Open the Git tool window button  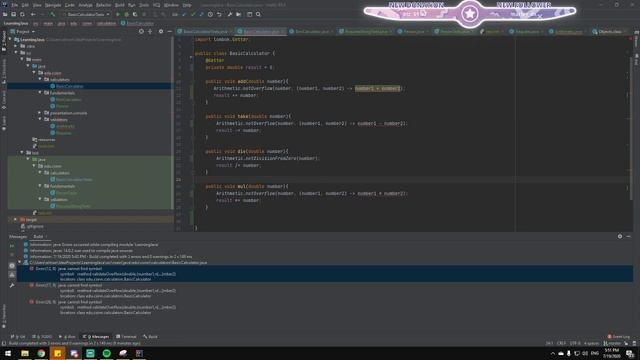click(x=18, y=337)
